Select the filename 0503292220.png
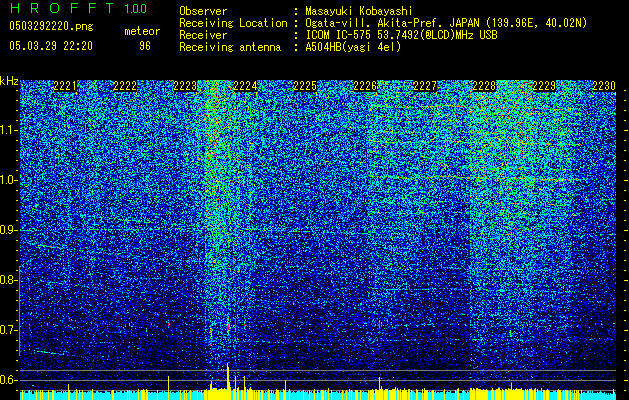This screenshot has width=629, height=400. point(51,27)
